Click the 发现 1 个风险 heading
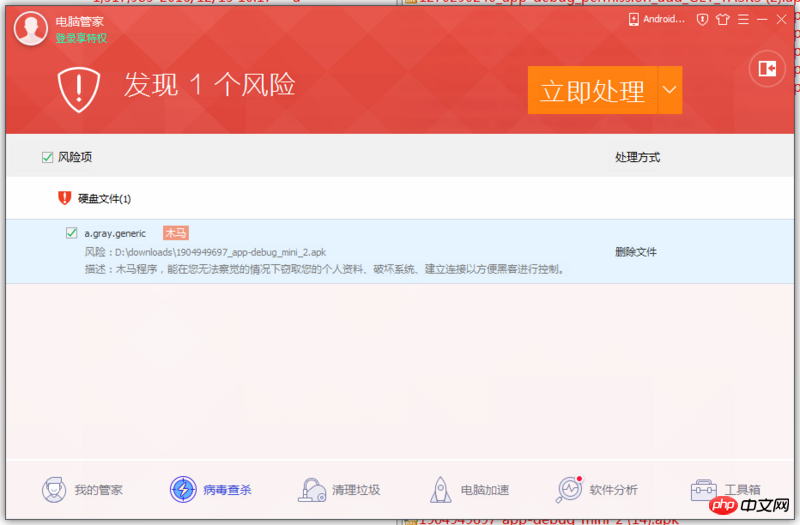 pos(210,85)
